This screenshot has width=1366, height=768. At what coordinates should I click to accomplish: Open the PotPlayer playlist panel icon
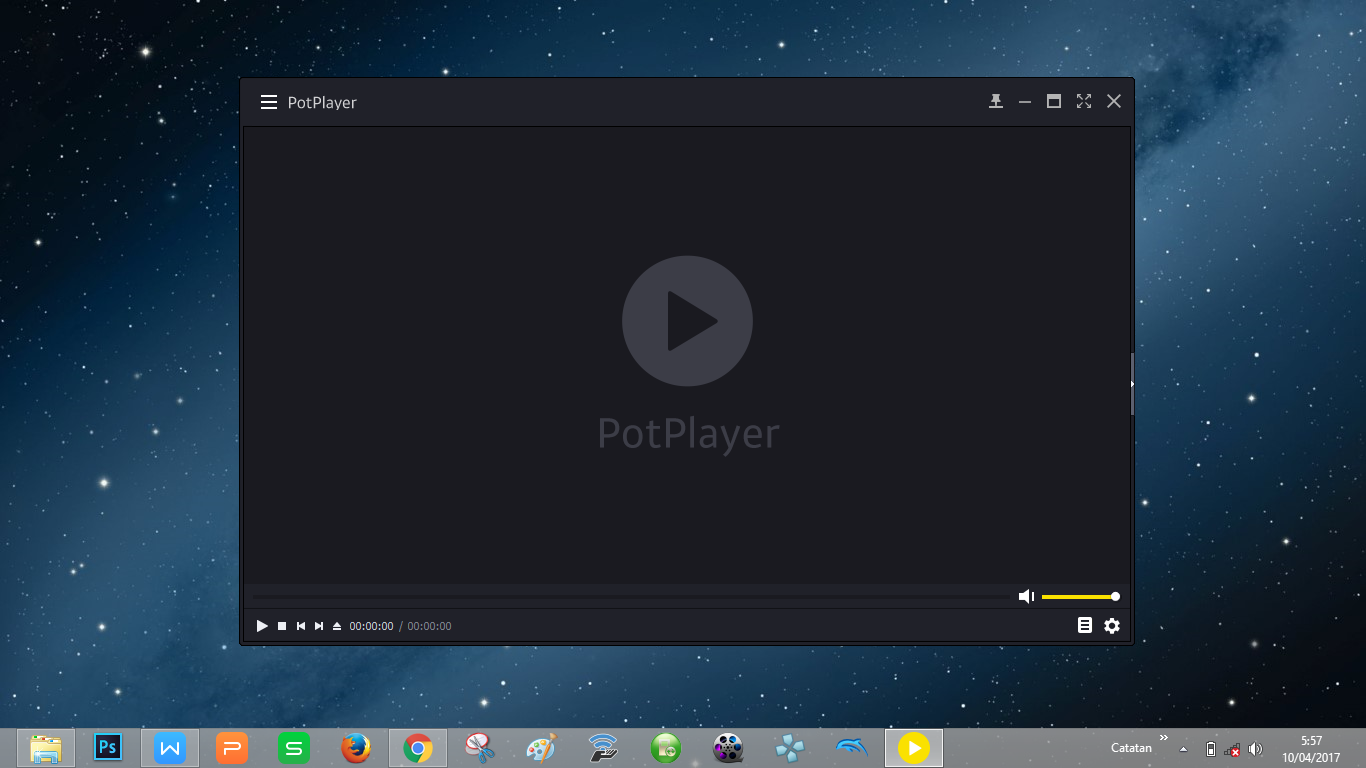coord(1085,625)
